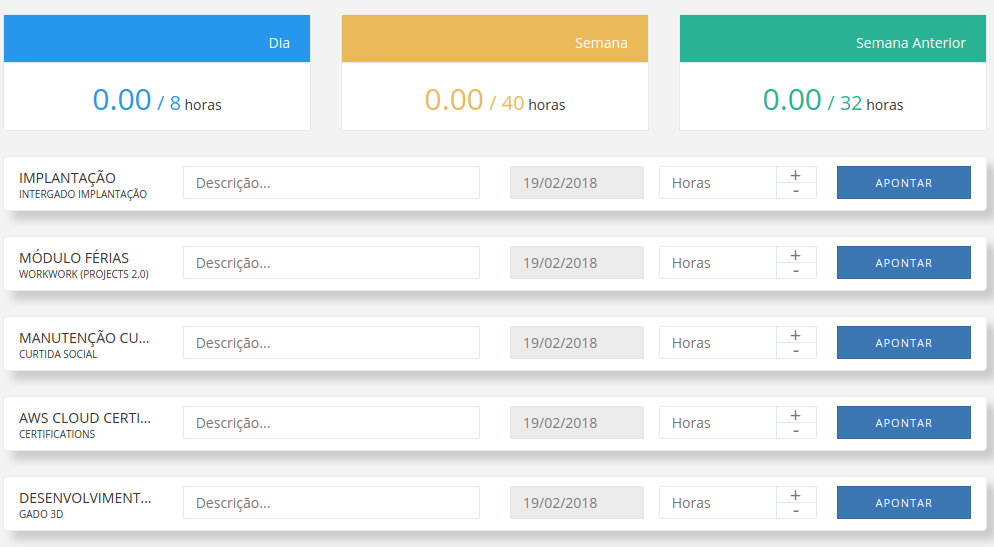Increase hours with plus for DESENVOLVIMENT... row
The image size is (994, 547).
click(x=796, y=494)
